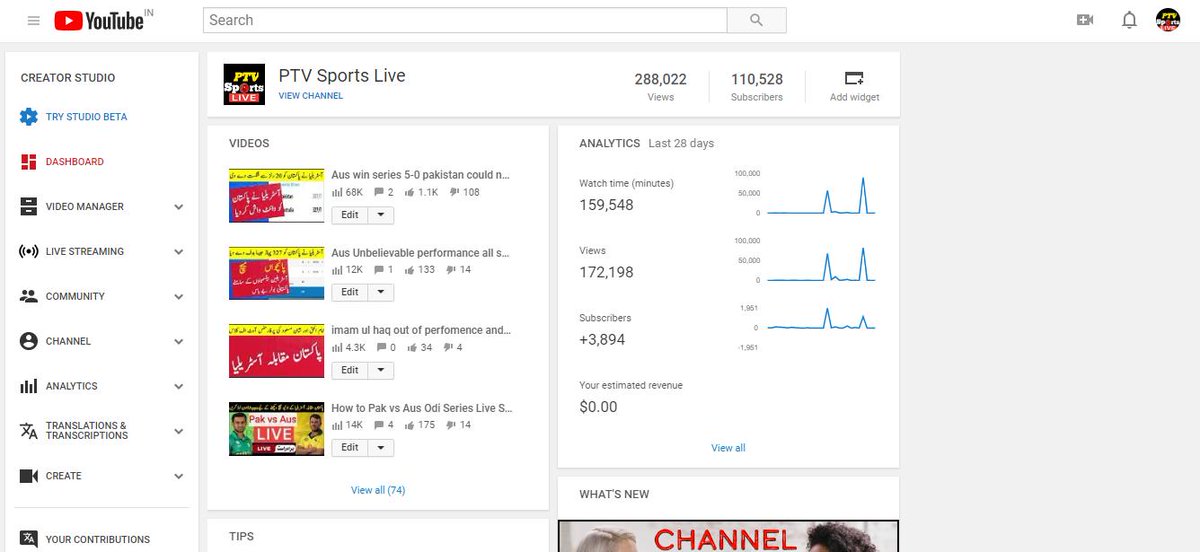The width and height of the screenshot is (1200, 552).
Task: Go to YouTube home via logo
Action: click(99, 20)
